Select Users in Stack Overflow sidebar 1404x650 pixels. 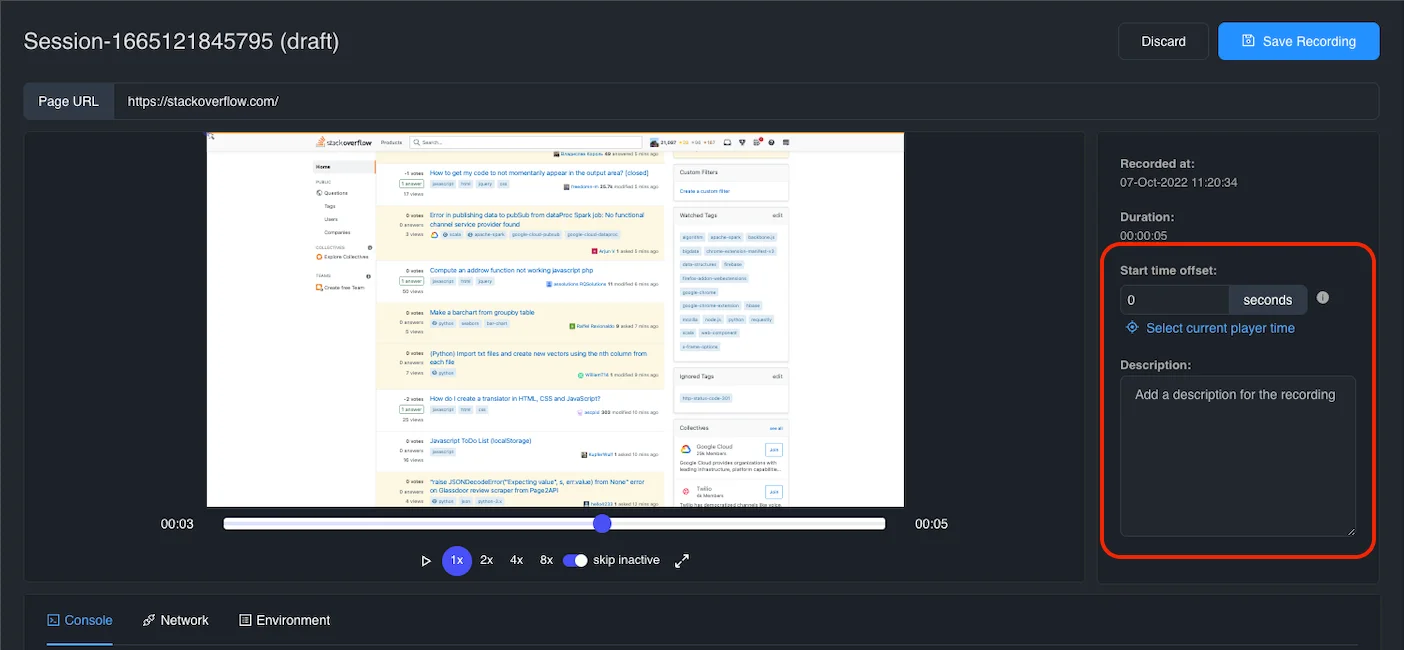pos(331,219)
